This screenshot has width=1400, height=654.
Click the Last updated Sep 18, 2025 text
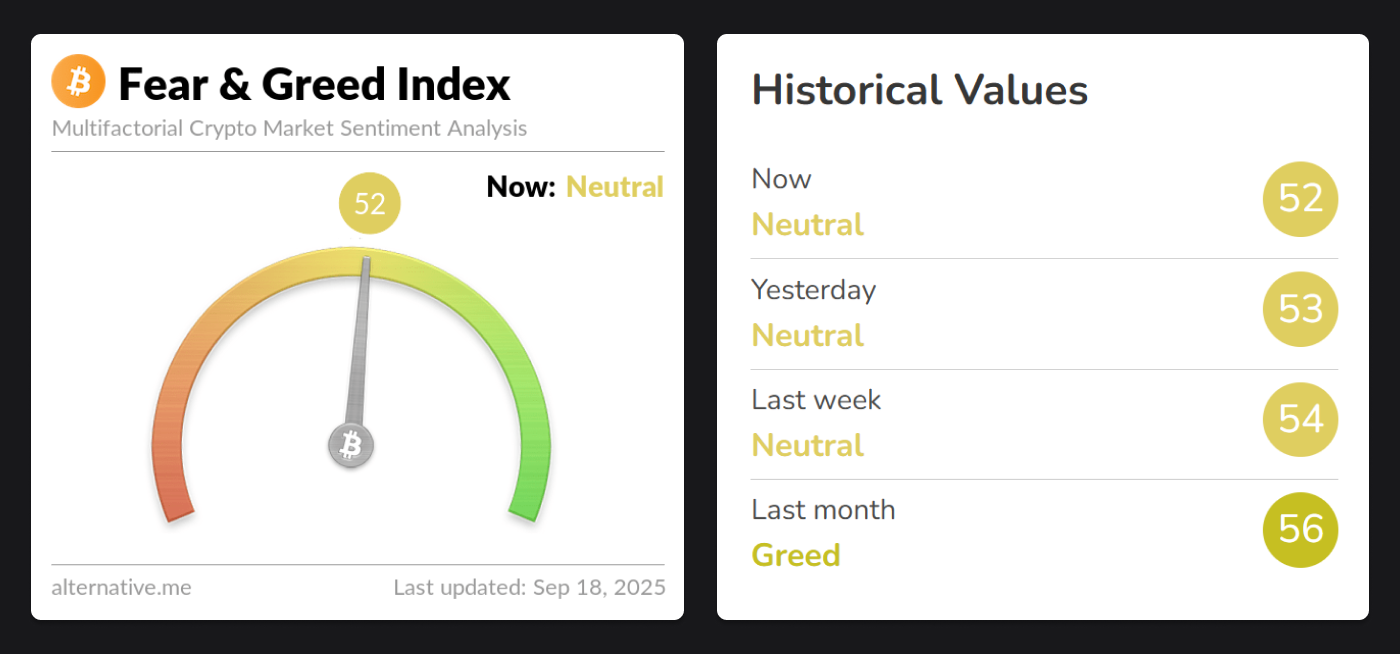529,587
